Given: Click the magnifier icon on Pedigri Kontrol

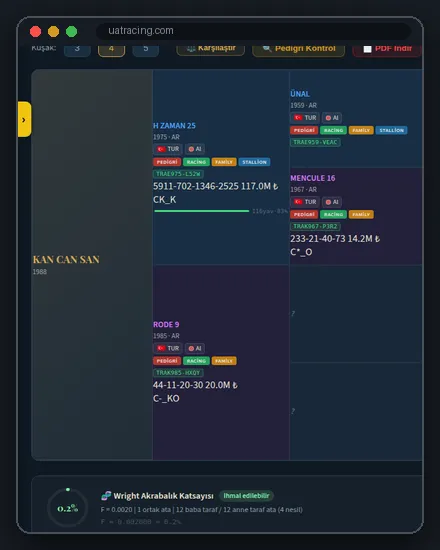Looking at the screenshot, I should pos(267,48).
